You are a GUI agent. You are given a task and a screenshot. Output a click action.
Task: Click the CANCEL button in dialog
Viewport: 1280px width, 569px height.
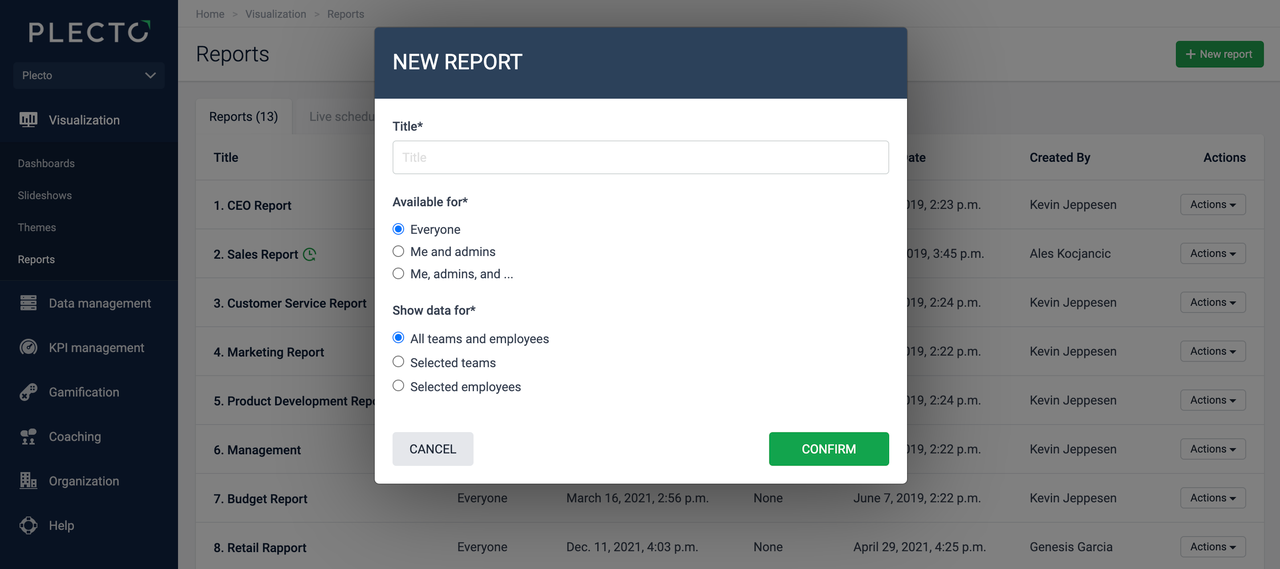[x=432, y=449]
